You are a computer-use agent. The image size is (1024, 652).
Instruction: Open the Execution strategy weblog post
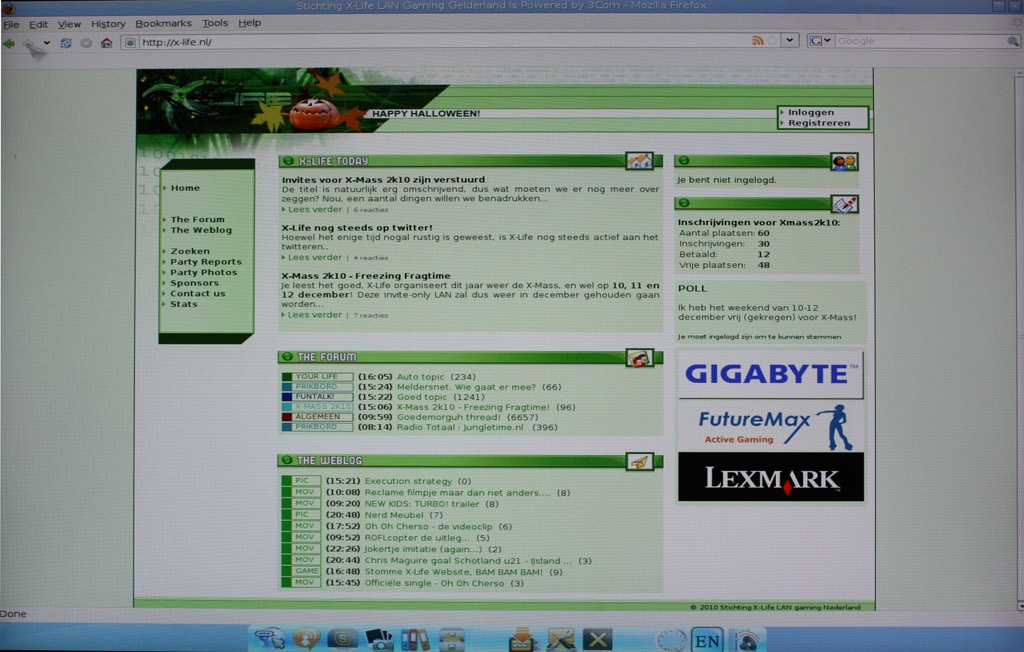(x=408, y=481)
